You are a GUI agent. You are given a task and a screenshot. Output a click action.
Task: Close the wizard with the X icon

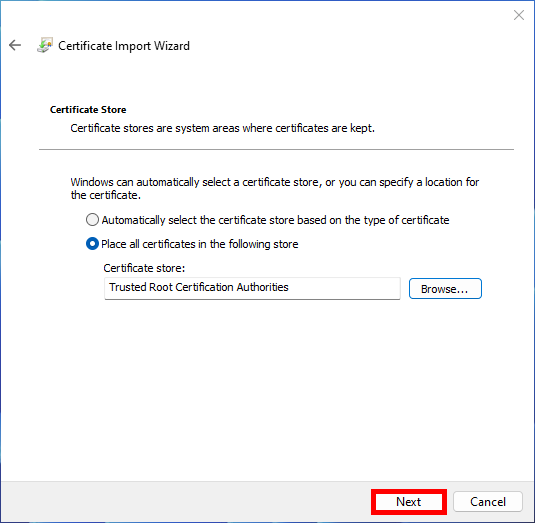click(x=519, y=15)
